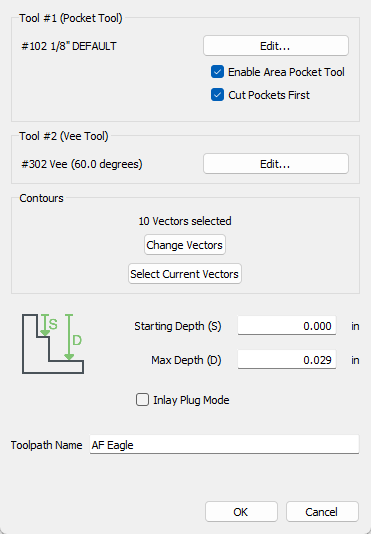This screenshot has width=371, height=534.
Task: Click the green S arrow in diagram
Action: (x=45, y=325)
